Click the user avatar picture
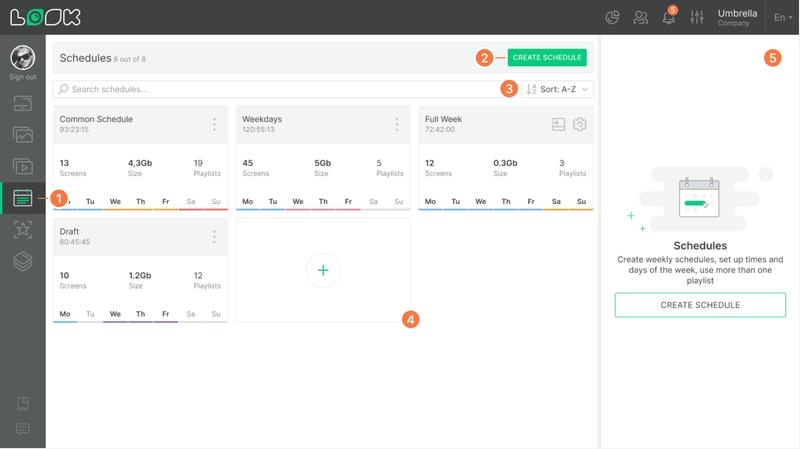The width and height of the screenshot is (800, 449). [x=22, y=57]
